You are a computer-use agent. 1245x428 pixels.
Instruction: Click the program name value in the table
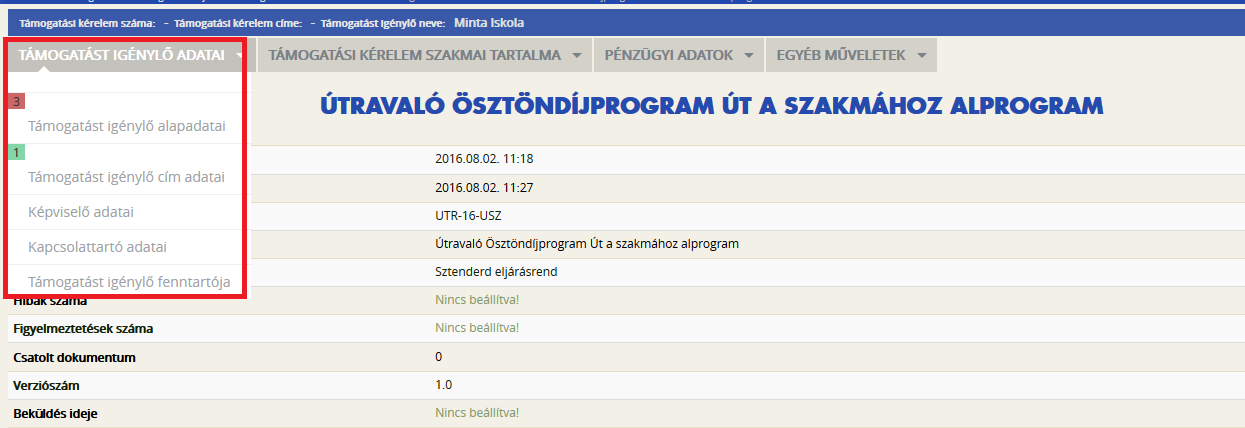587,243
